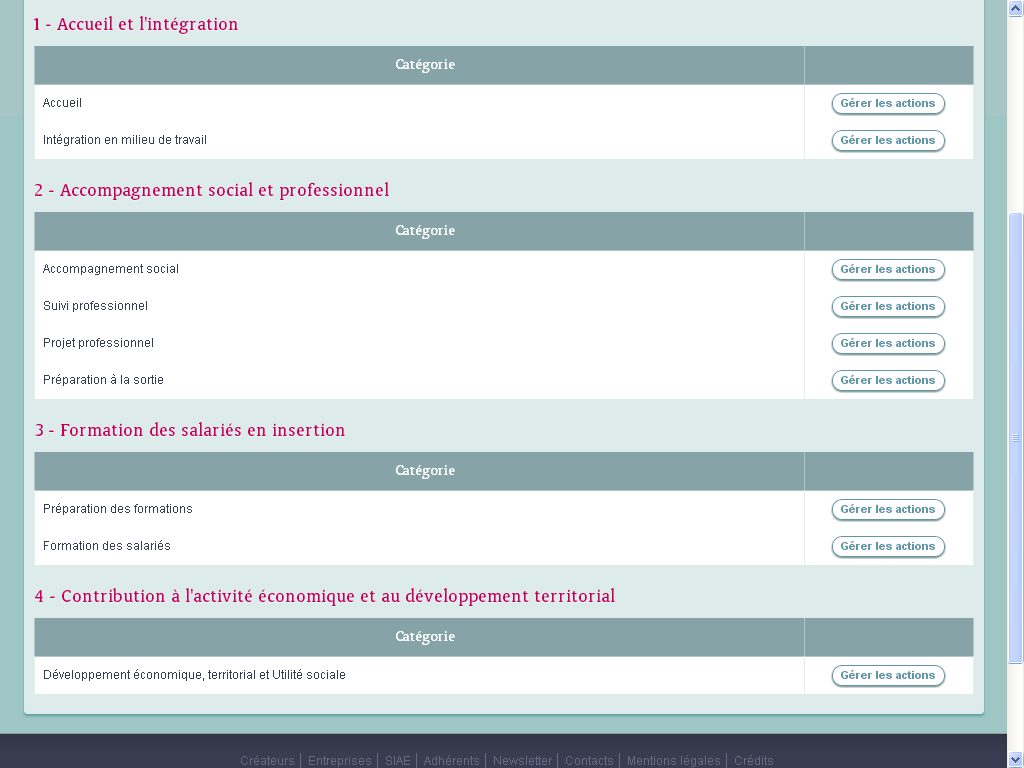
Task: Open the Crédits footer link
Action: point(753,761)
